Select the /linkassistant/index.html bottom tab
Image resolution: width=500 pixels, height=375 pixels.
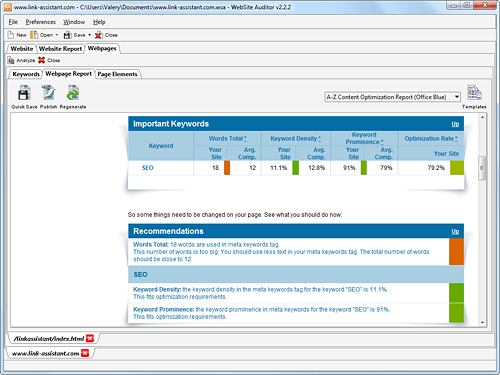(49, 339)
